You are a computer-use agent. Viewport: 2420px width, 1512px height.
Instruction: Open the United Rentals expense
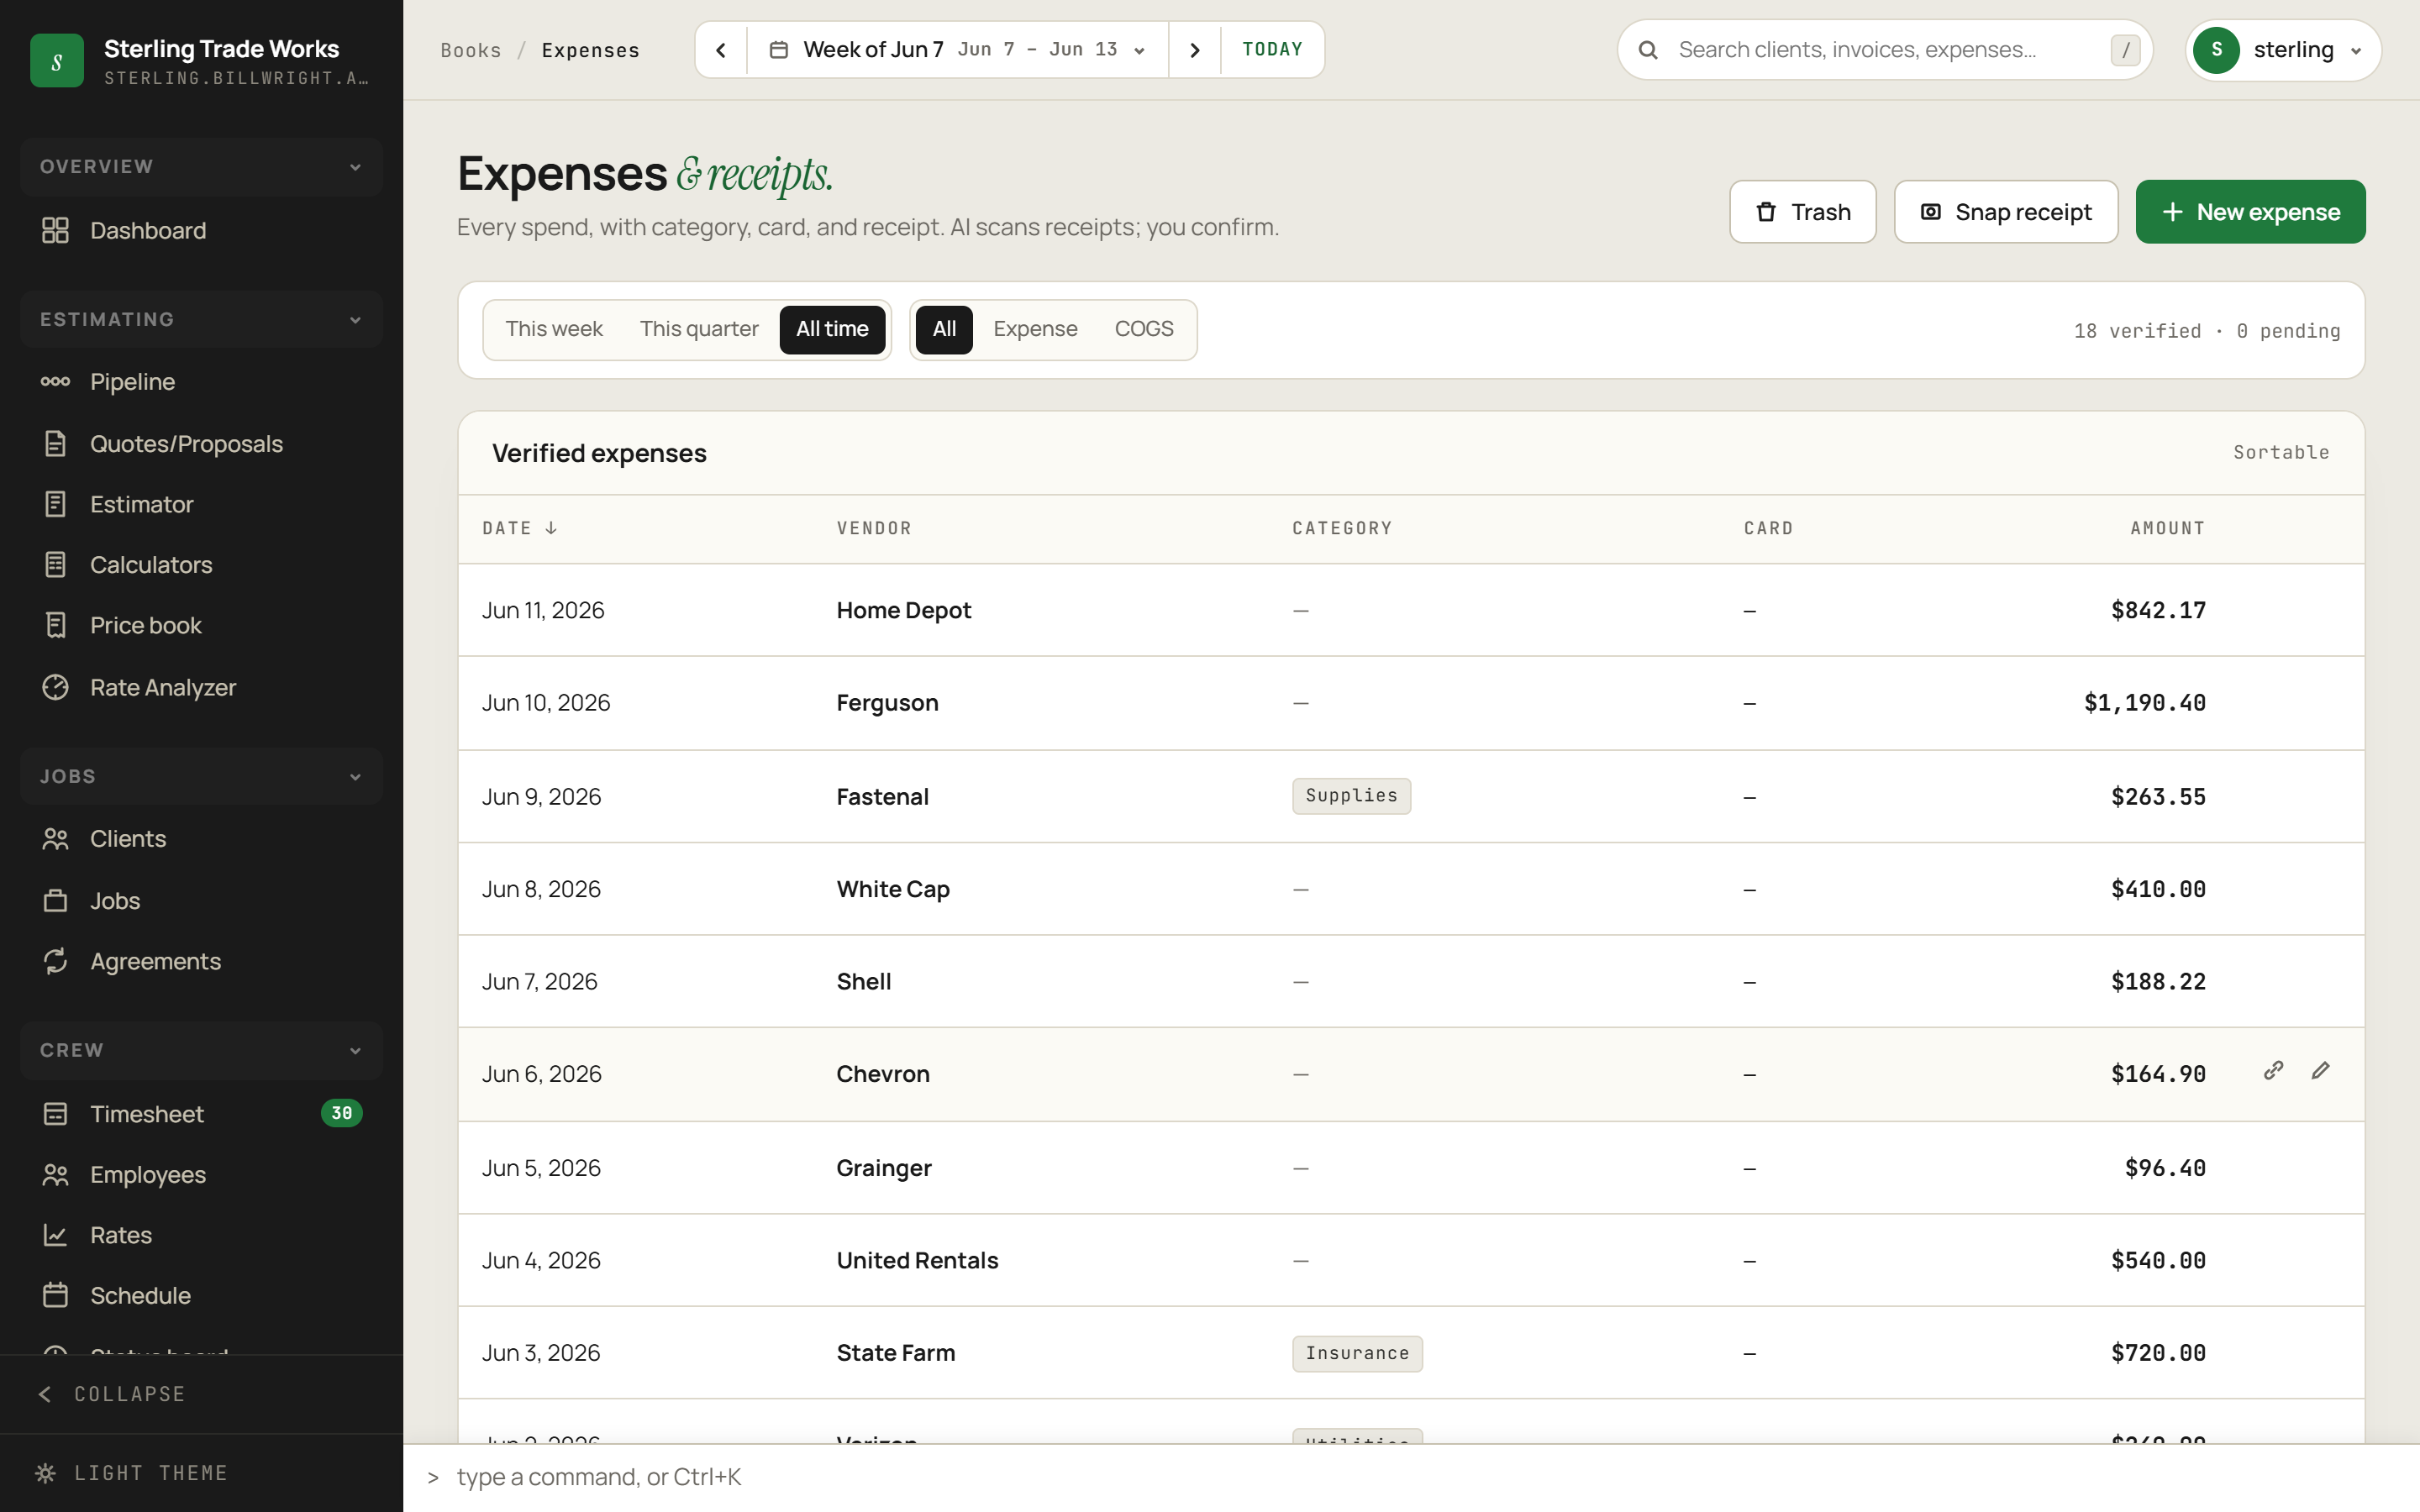(1411, 1260)
